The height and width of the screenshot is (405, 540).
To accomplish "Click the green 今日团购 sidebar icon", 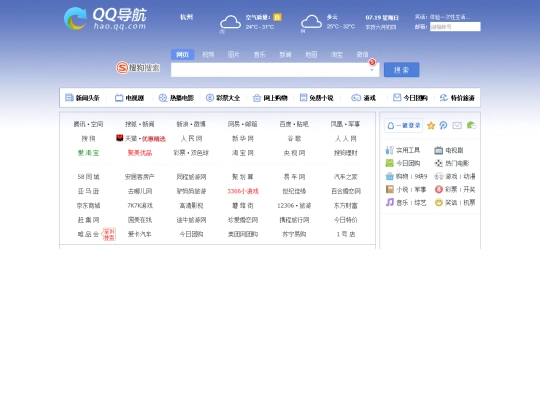I will pyautogui.click(x=390, y=163).
